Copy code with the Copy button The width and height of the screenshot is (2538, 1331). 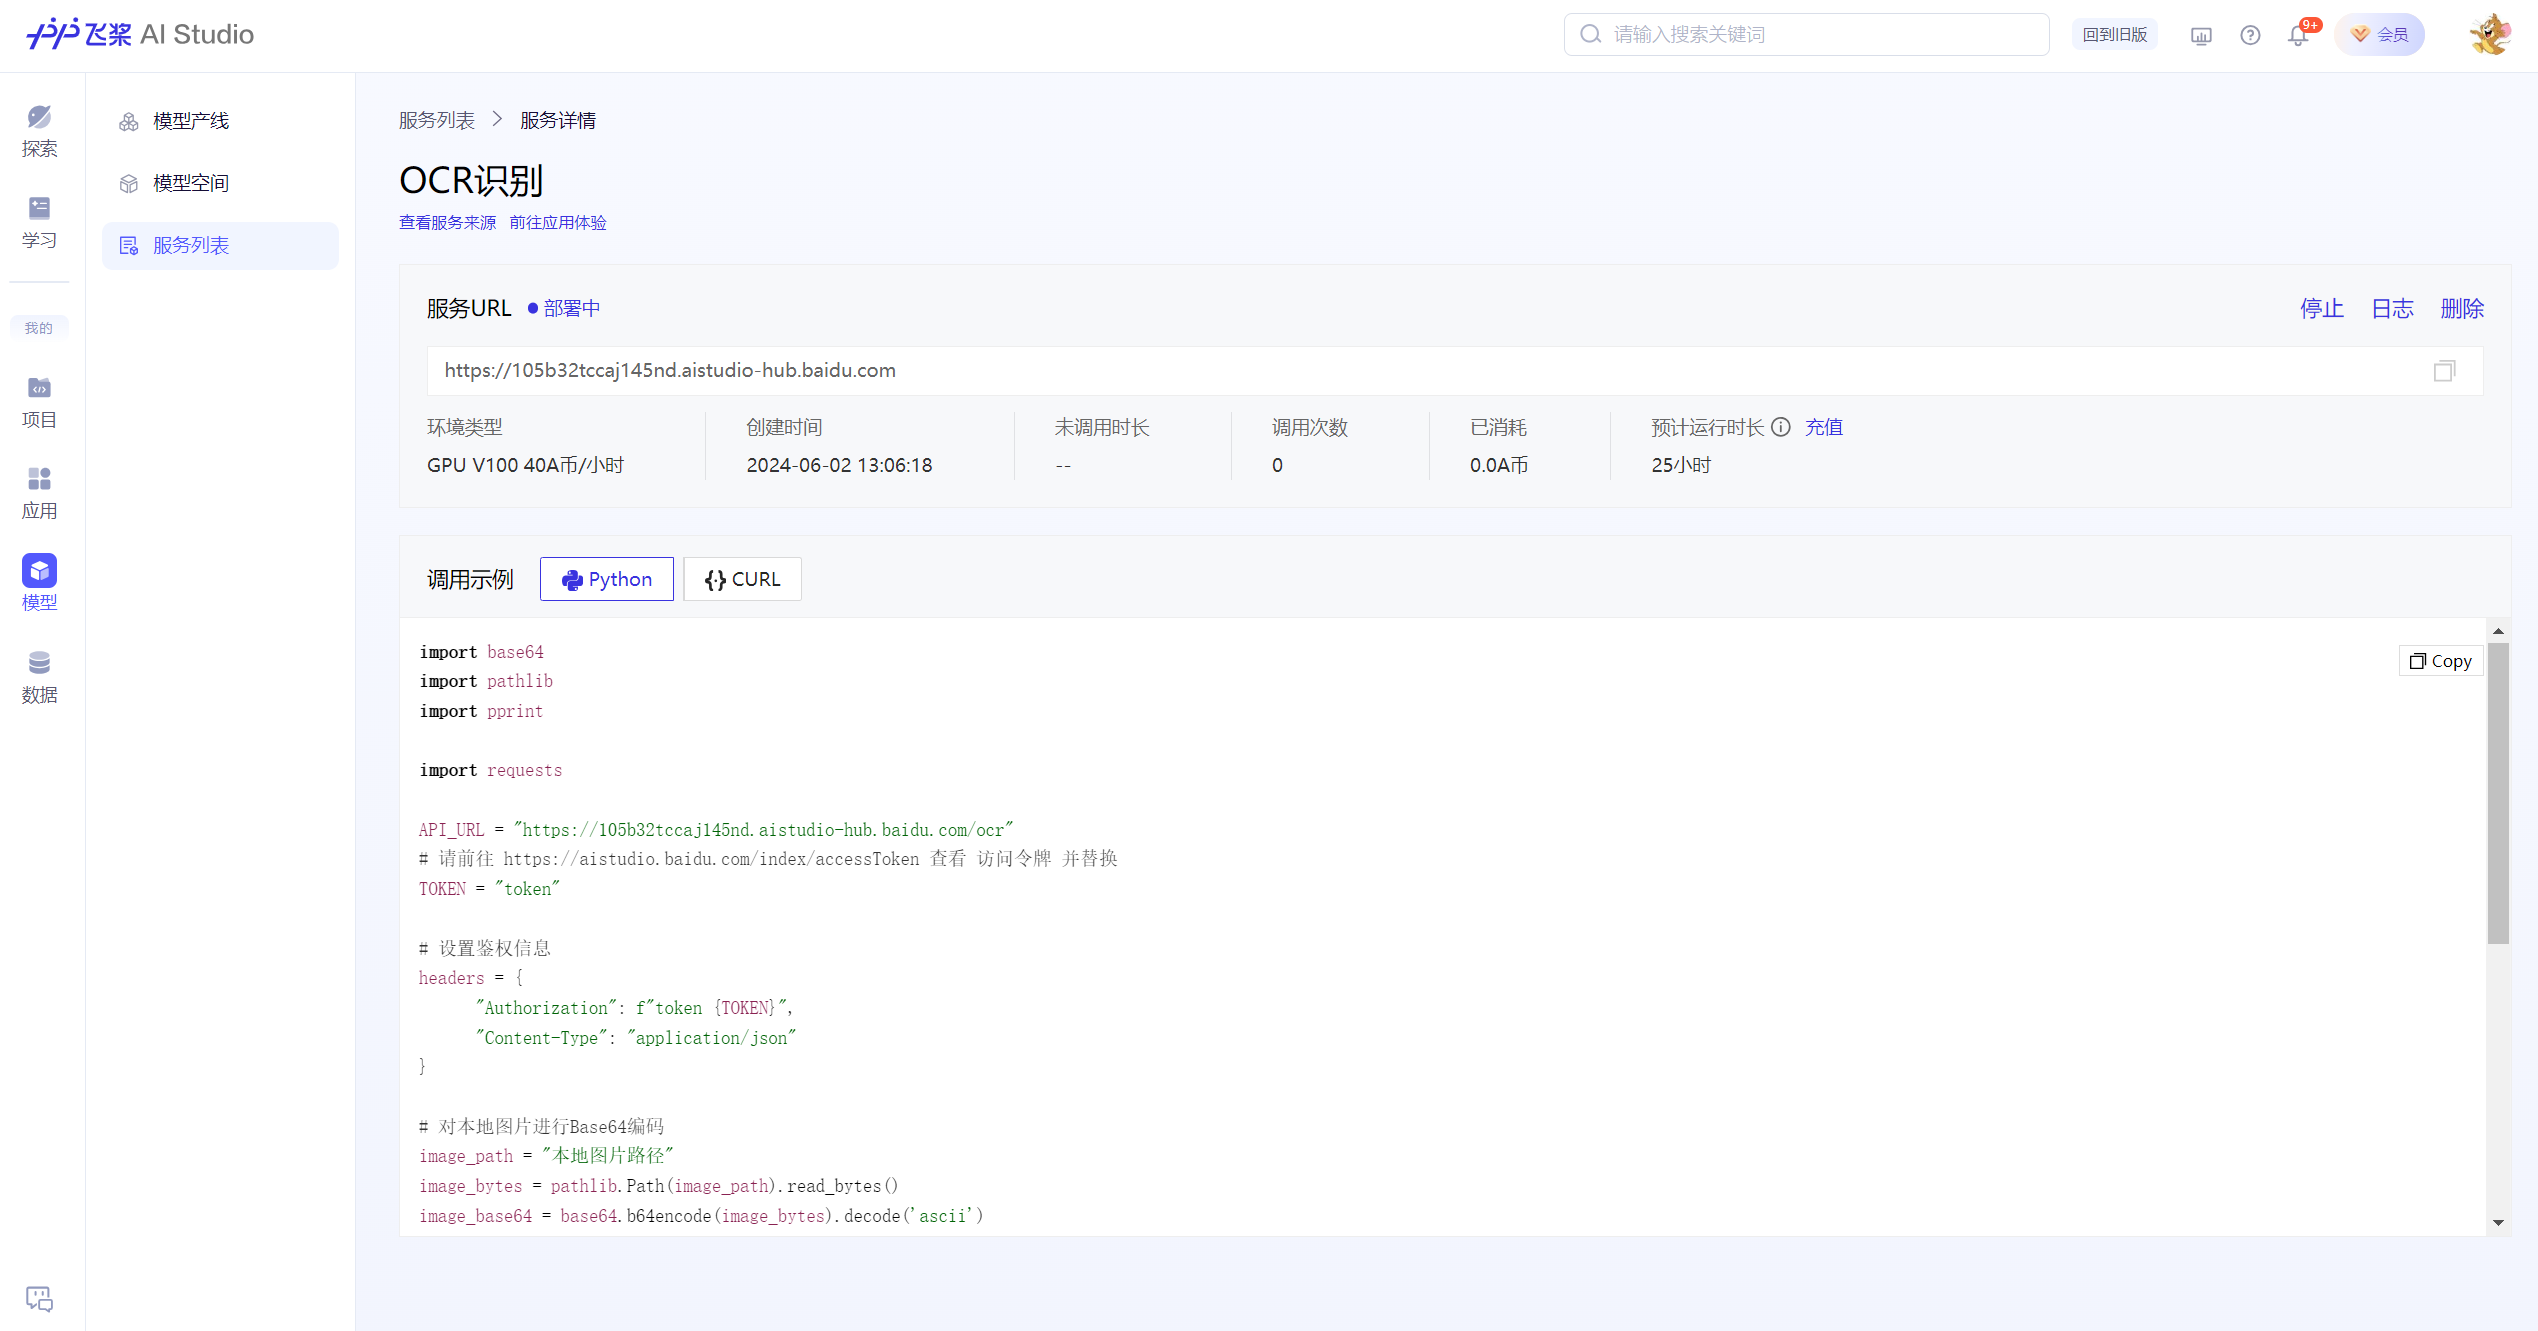click(x=2441, y=661)
